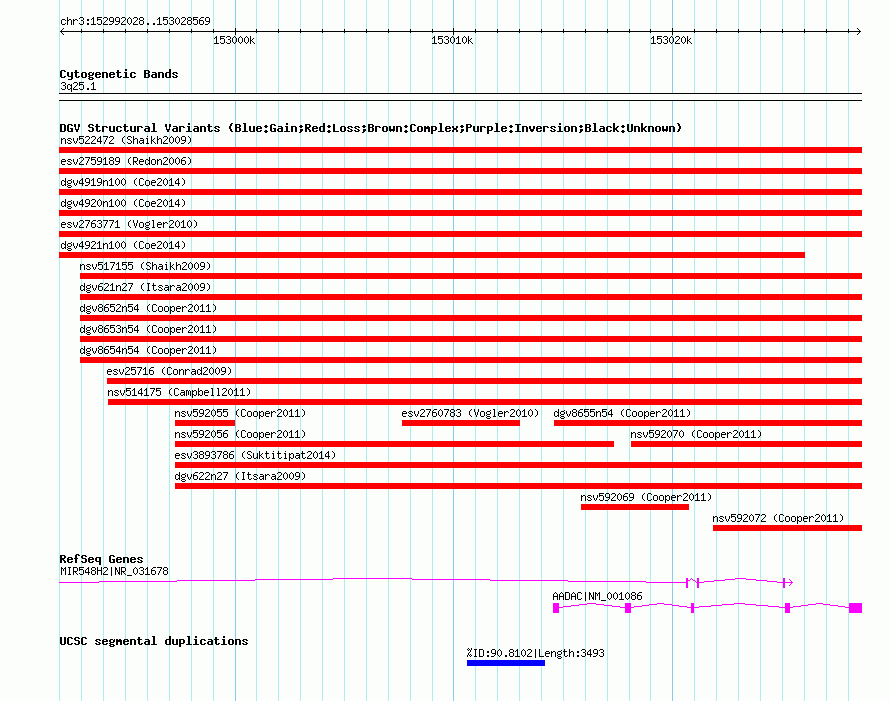The image size is (890, 701).
Task: Open dgv8652n54 (Cooper2011) variant
Action: point(148,308)
